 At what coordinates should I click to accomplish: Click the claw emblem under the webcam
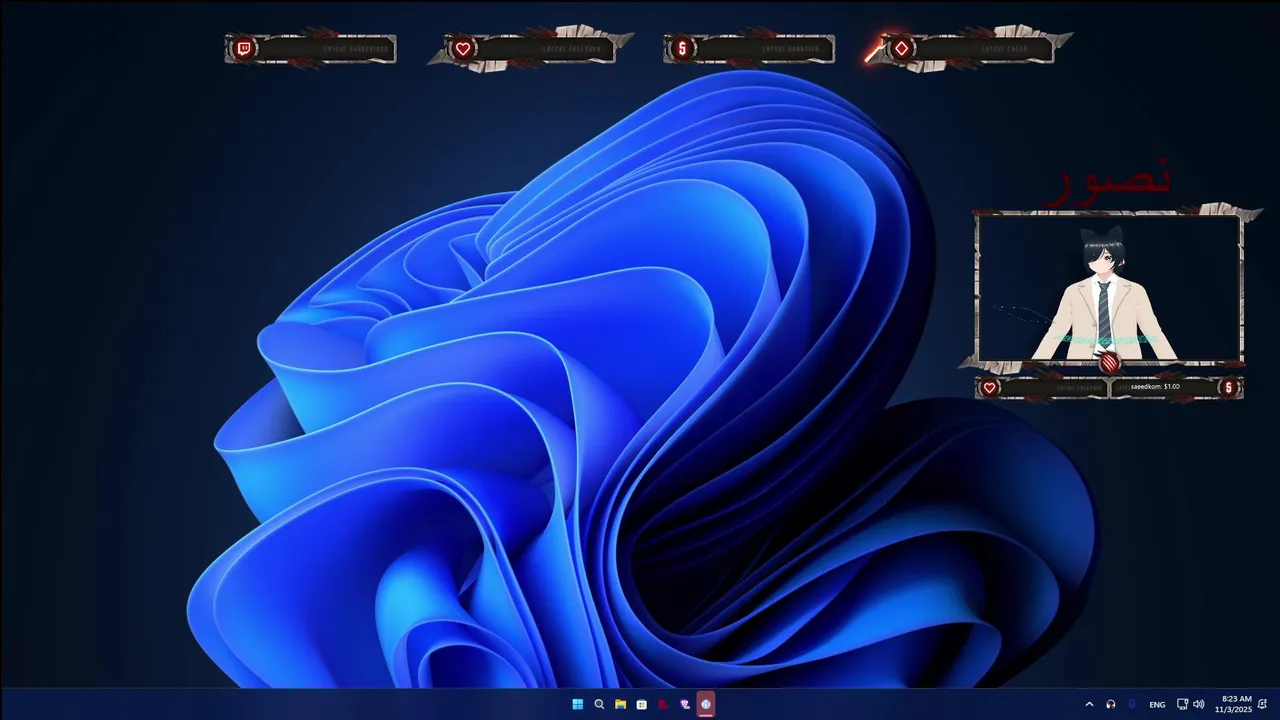pos(1109,364)
